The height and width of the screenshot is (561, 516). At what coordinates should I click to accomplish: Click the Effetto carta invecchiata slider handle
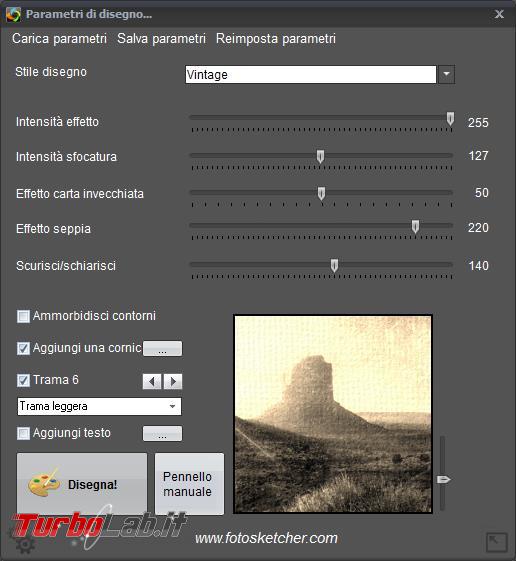coord(321,194)
